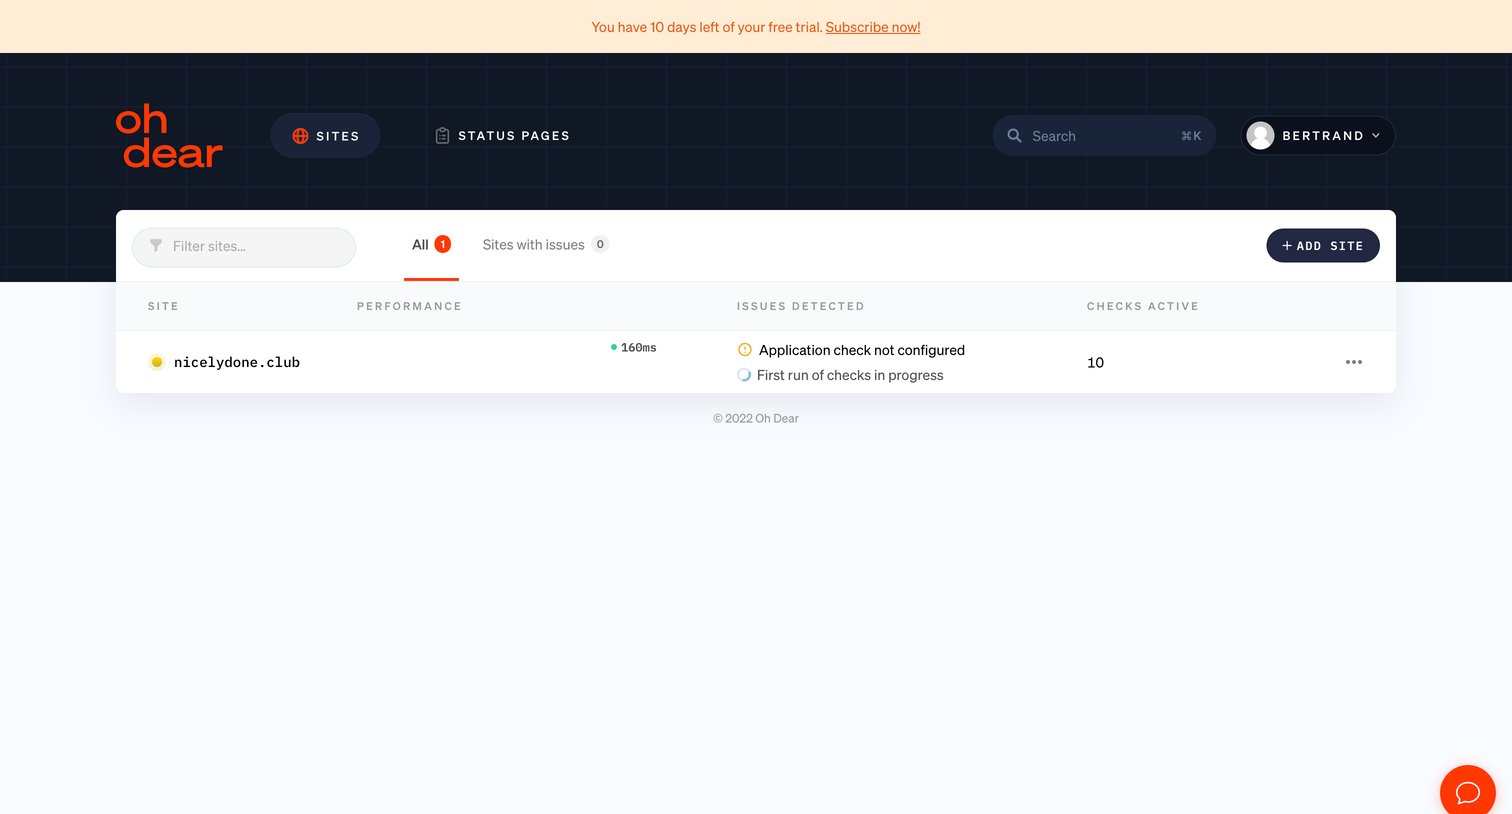Screen dimensions: 1512x814
Task: Open the chat support bubble
Action: coord(1467,792)
